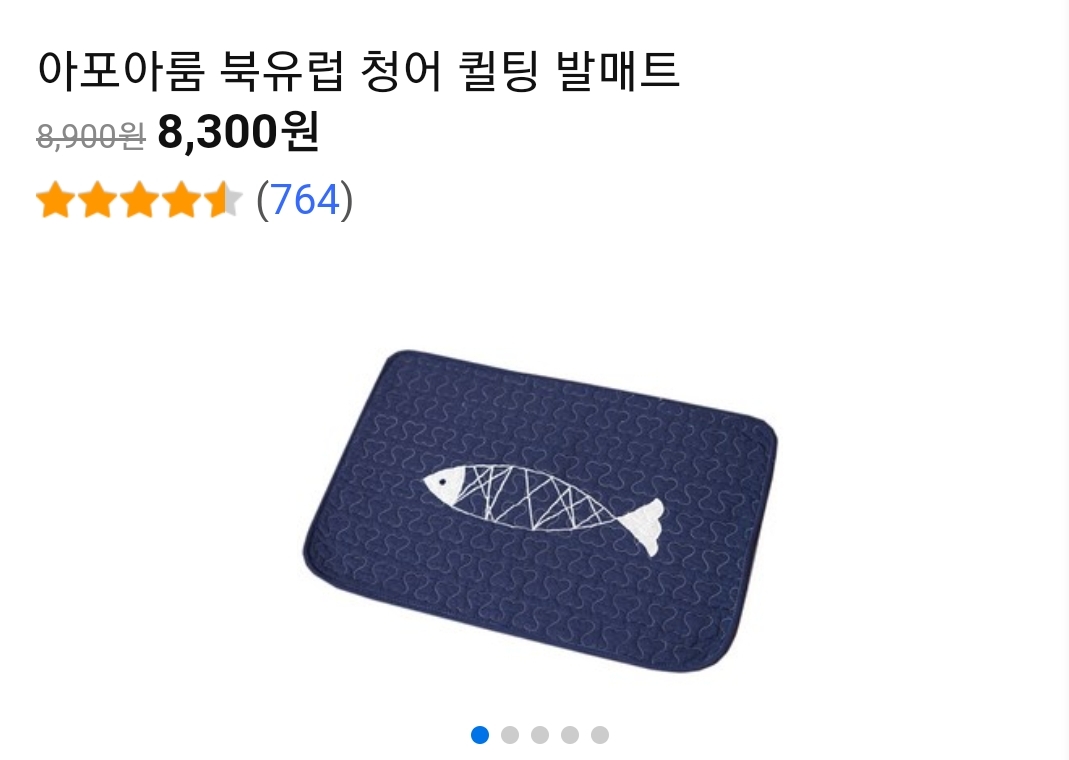1069x760 pixels.
Task: Click the word 발매트 in title
Action: tap(618, 71)
